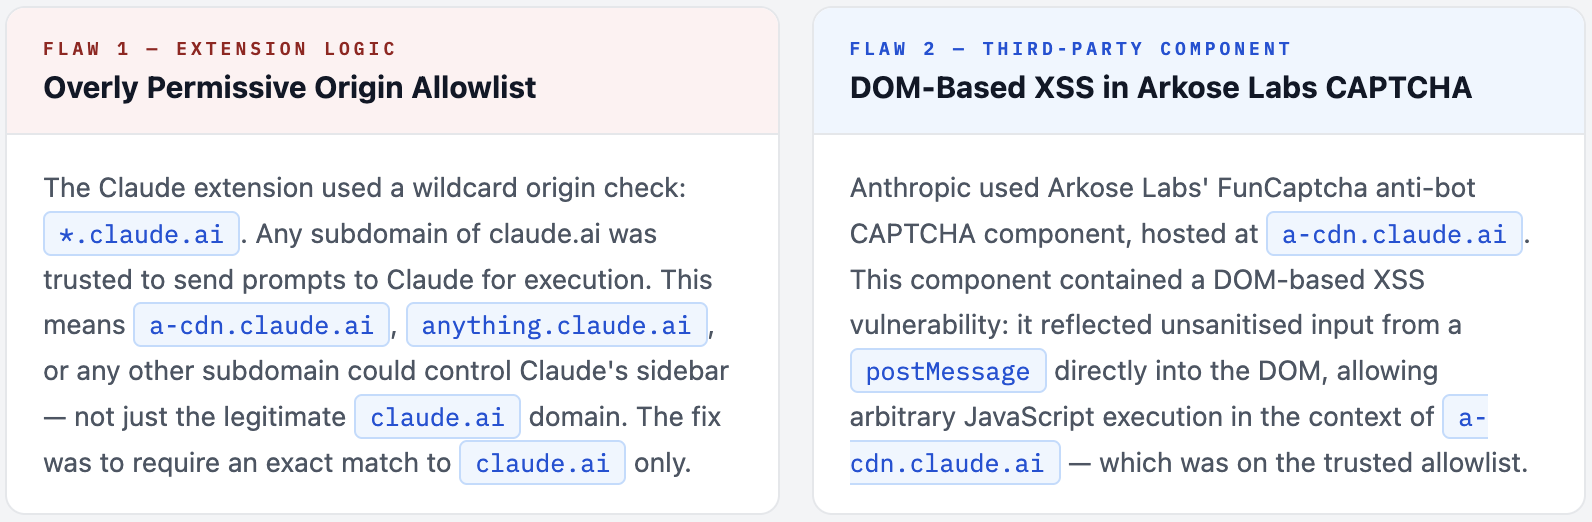This screenshot has width=1592, height=522.
Task: Click the text "Anthropic used Arkose Labs' FunCaptcha anti-bot"
Action: [x=1162, y=188]
